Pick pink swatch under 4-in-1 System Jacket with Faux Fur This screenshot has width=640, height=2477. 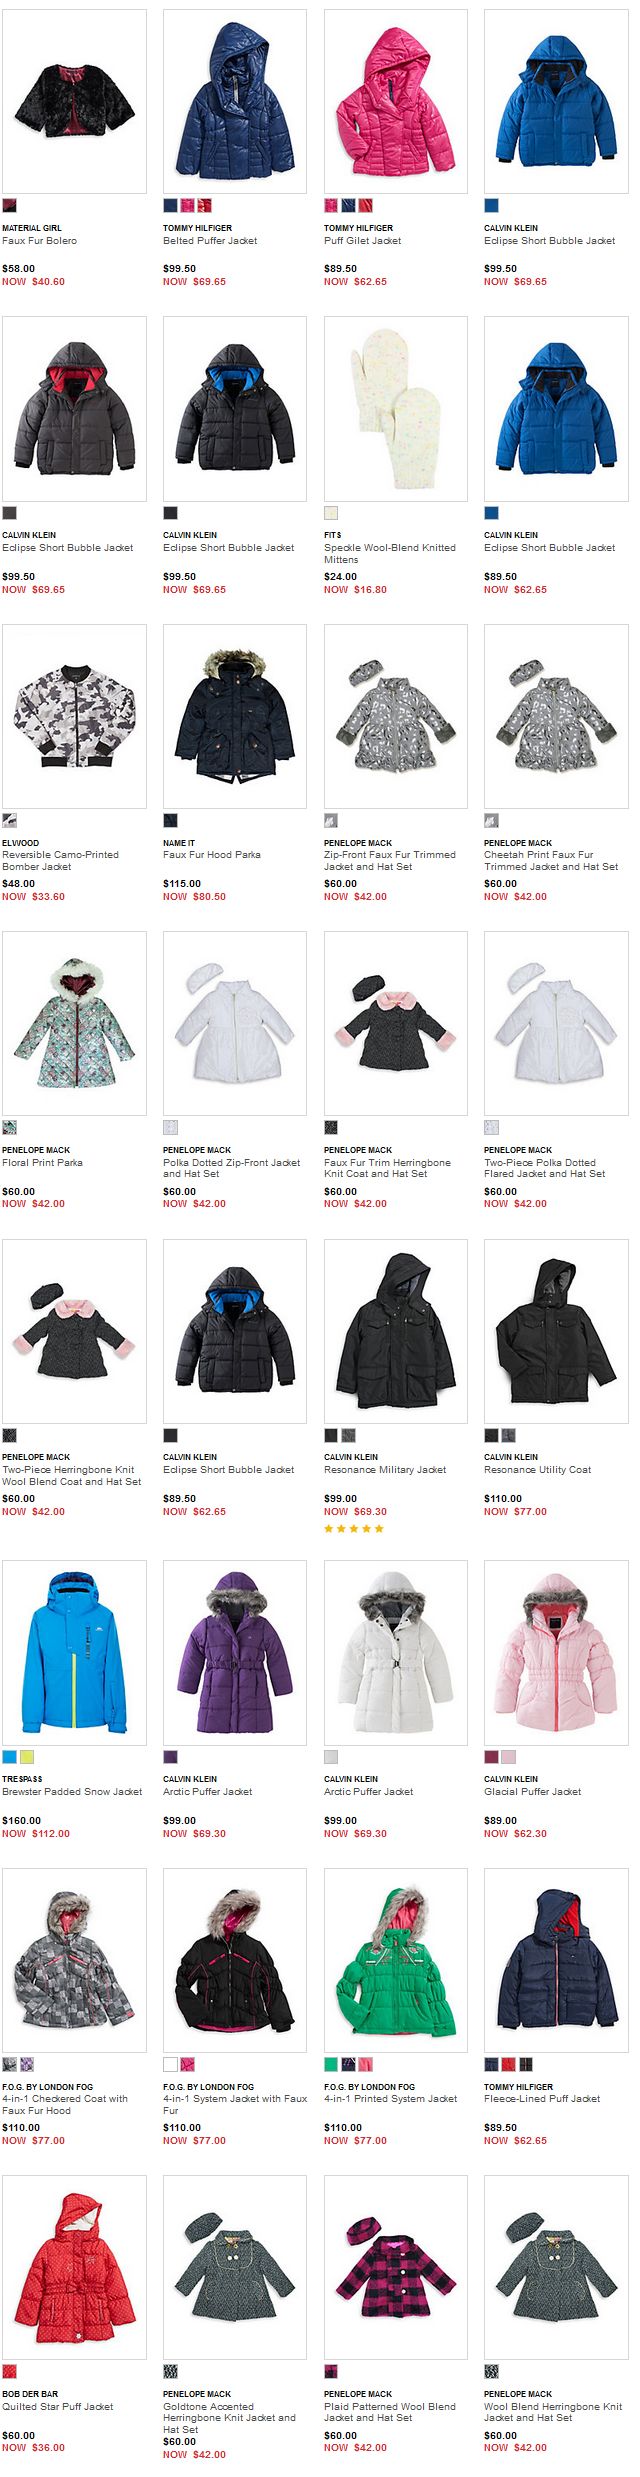click(188, 2064)
